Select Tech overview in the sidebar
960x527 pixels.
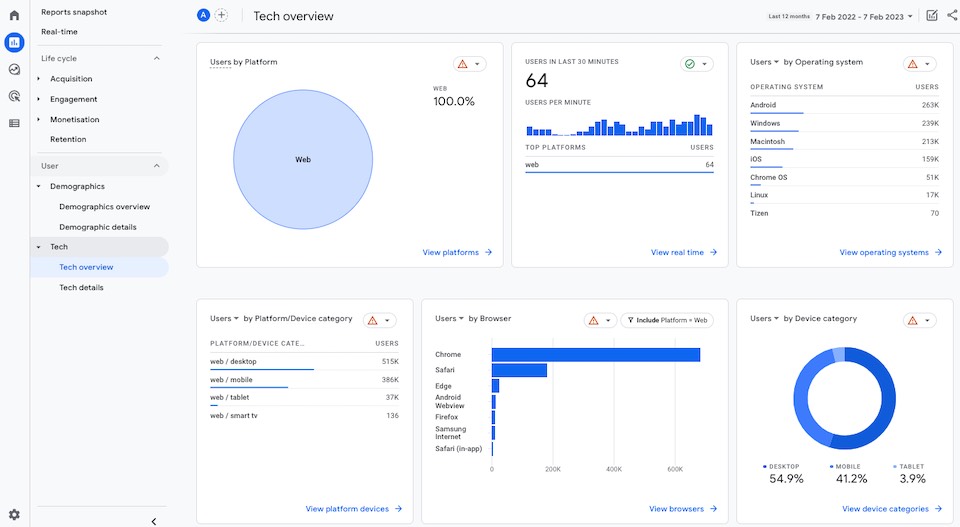click(x=99, y=267)
